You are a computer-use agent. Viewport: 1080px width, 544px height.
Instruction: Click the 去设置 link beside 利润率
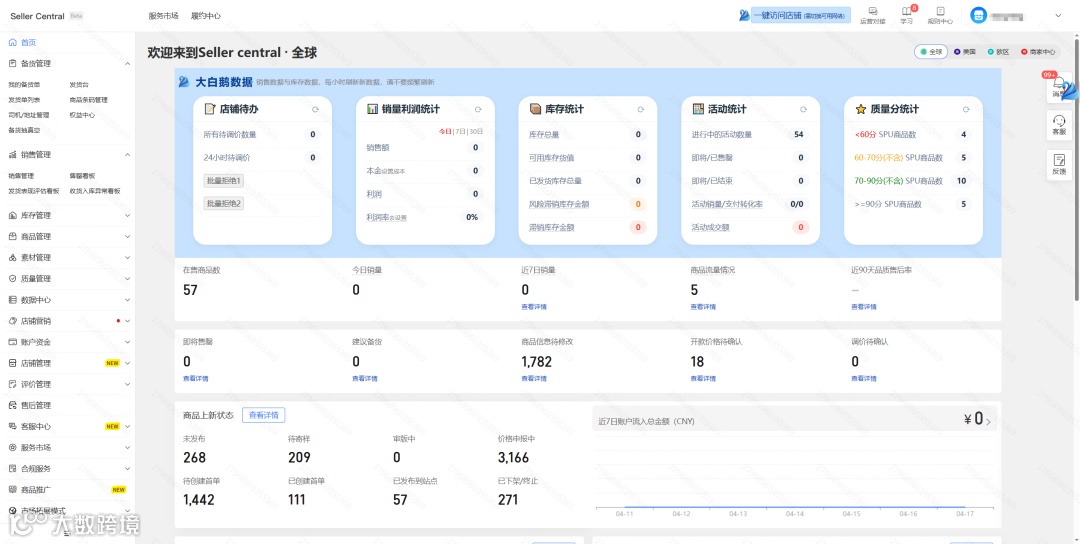point(399,218)
